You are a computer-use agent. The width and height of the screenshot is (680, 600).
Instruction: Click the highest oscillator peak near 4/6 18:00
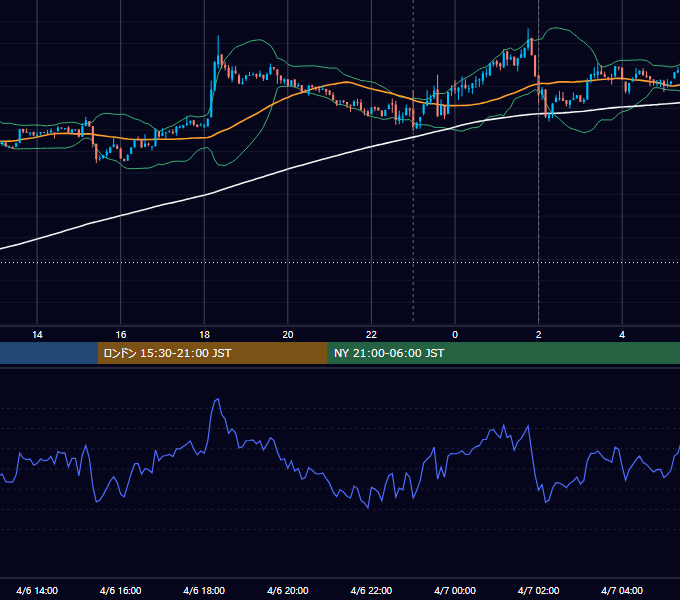[217, 400]
